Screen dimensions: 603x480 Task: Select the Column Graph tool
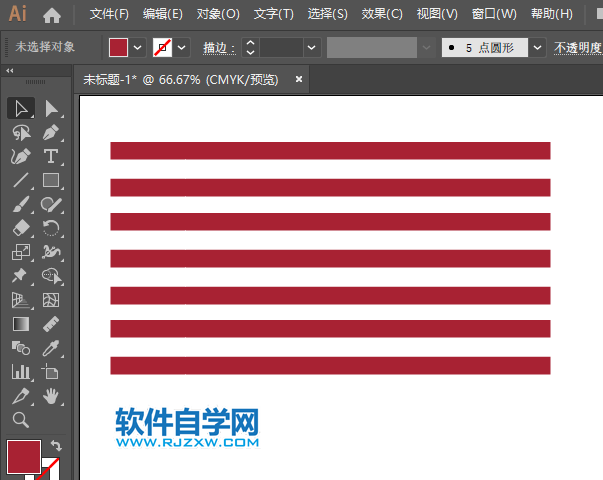tap(21, 372)
